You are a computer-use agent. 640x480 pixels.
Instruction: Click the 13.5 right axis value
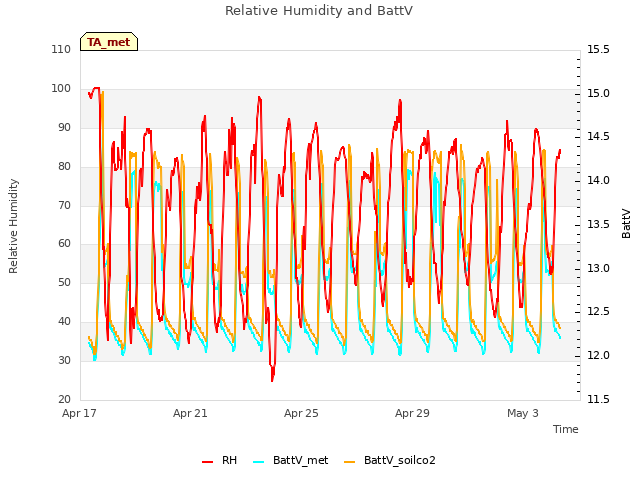[598, 224]
